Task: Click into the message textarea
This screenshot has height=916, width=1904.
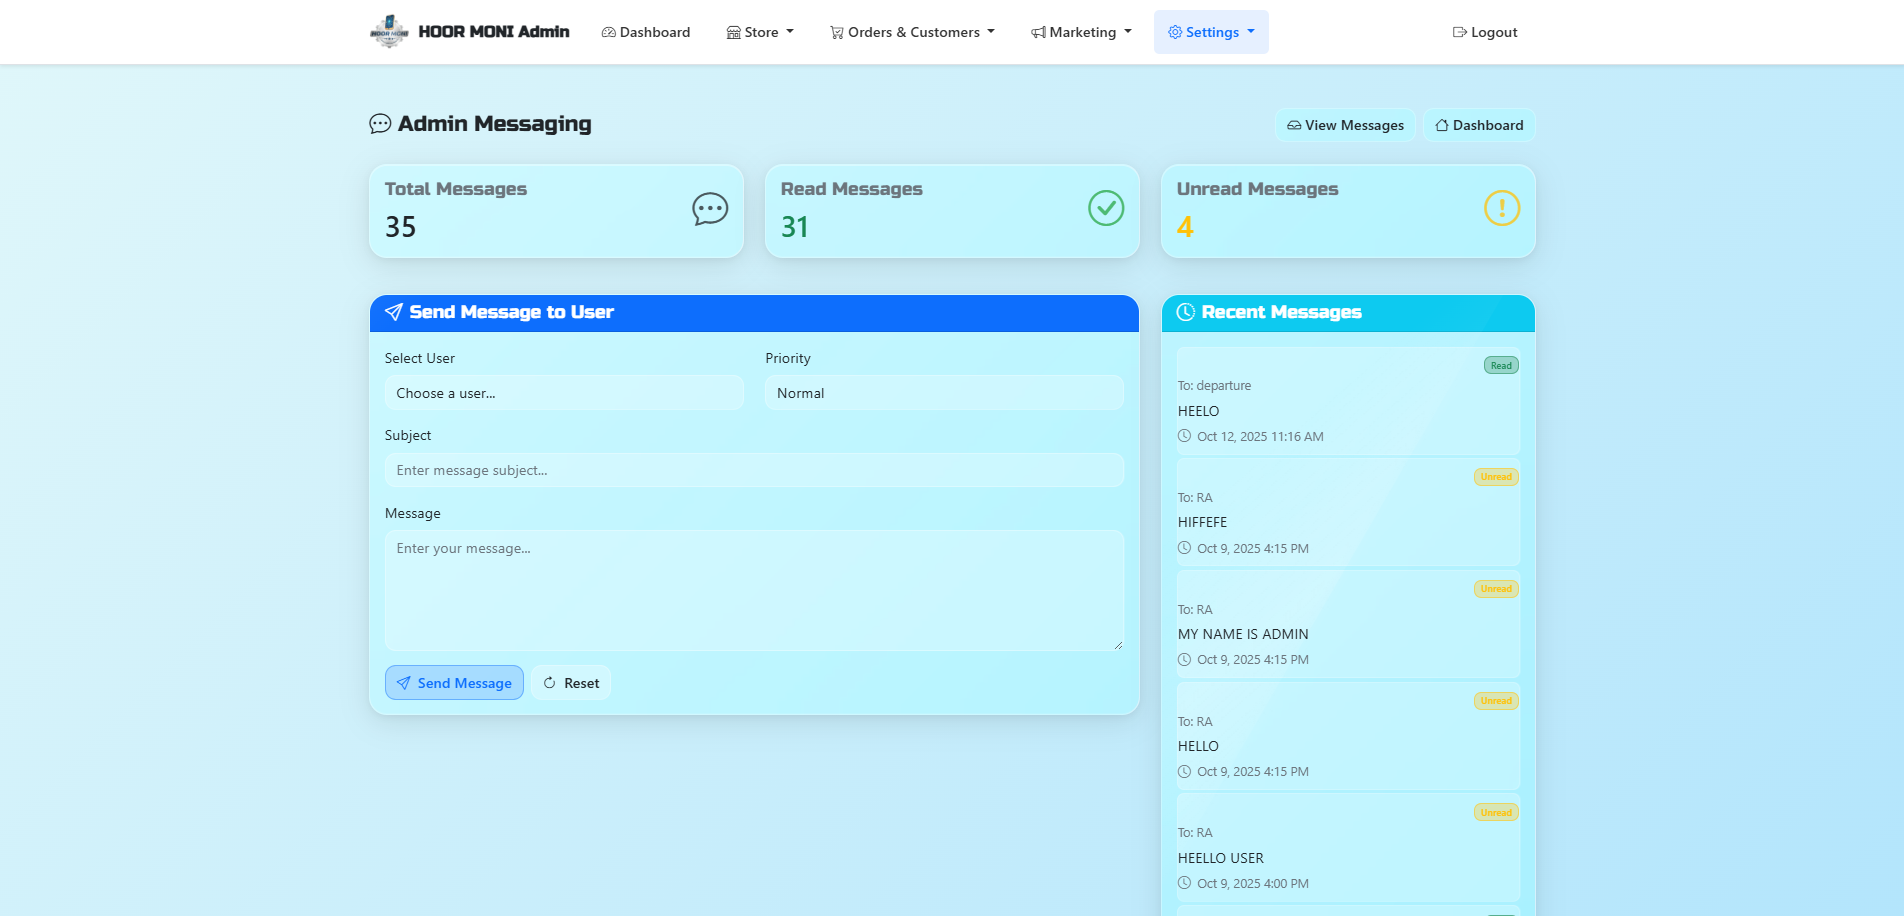Action: pyautogui.click(x=754, y=591)
